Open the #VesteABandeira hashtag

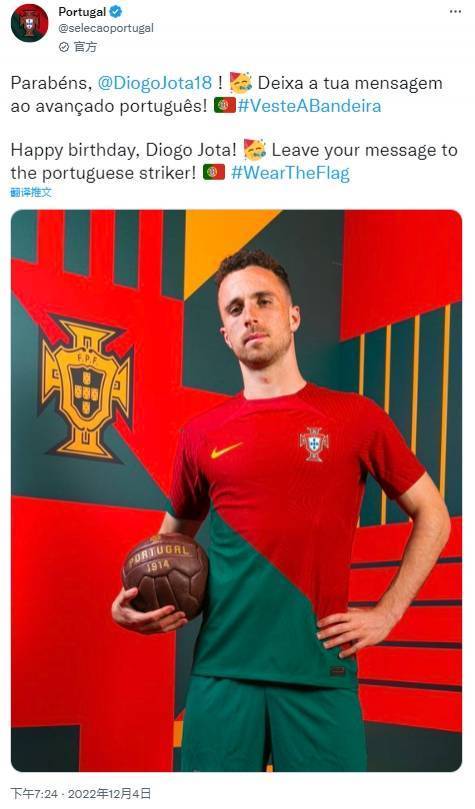click(x=309, y=106)
